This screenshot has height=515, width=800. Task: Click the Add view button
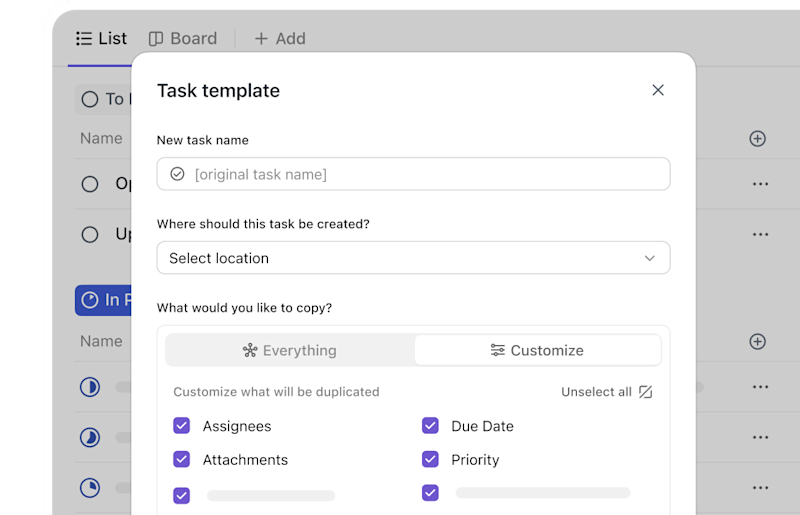[x=280, y=38]
